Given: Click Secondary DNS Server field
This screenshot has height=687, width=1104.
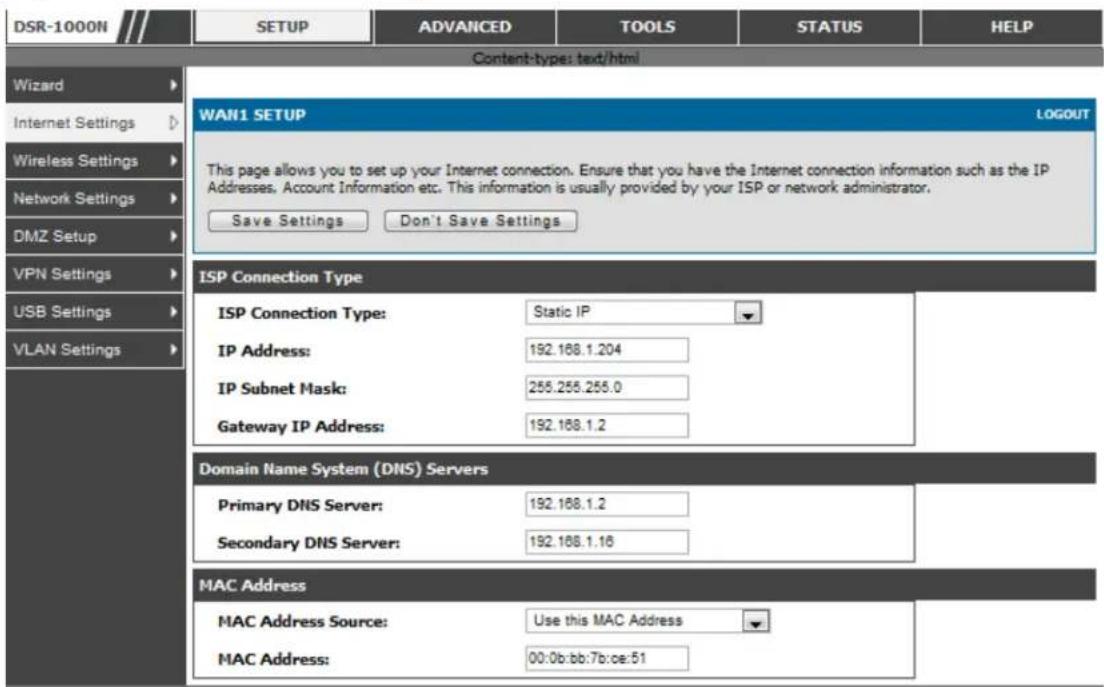Looking at the screenshot, I should (607, 542).
